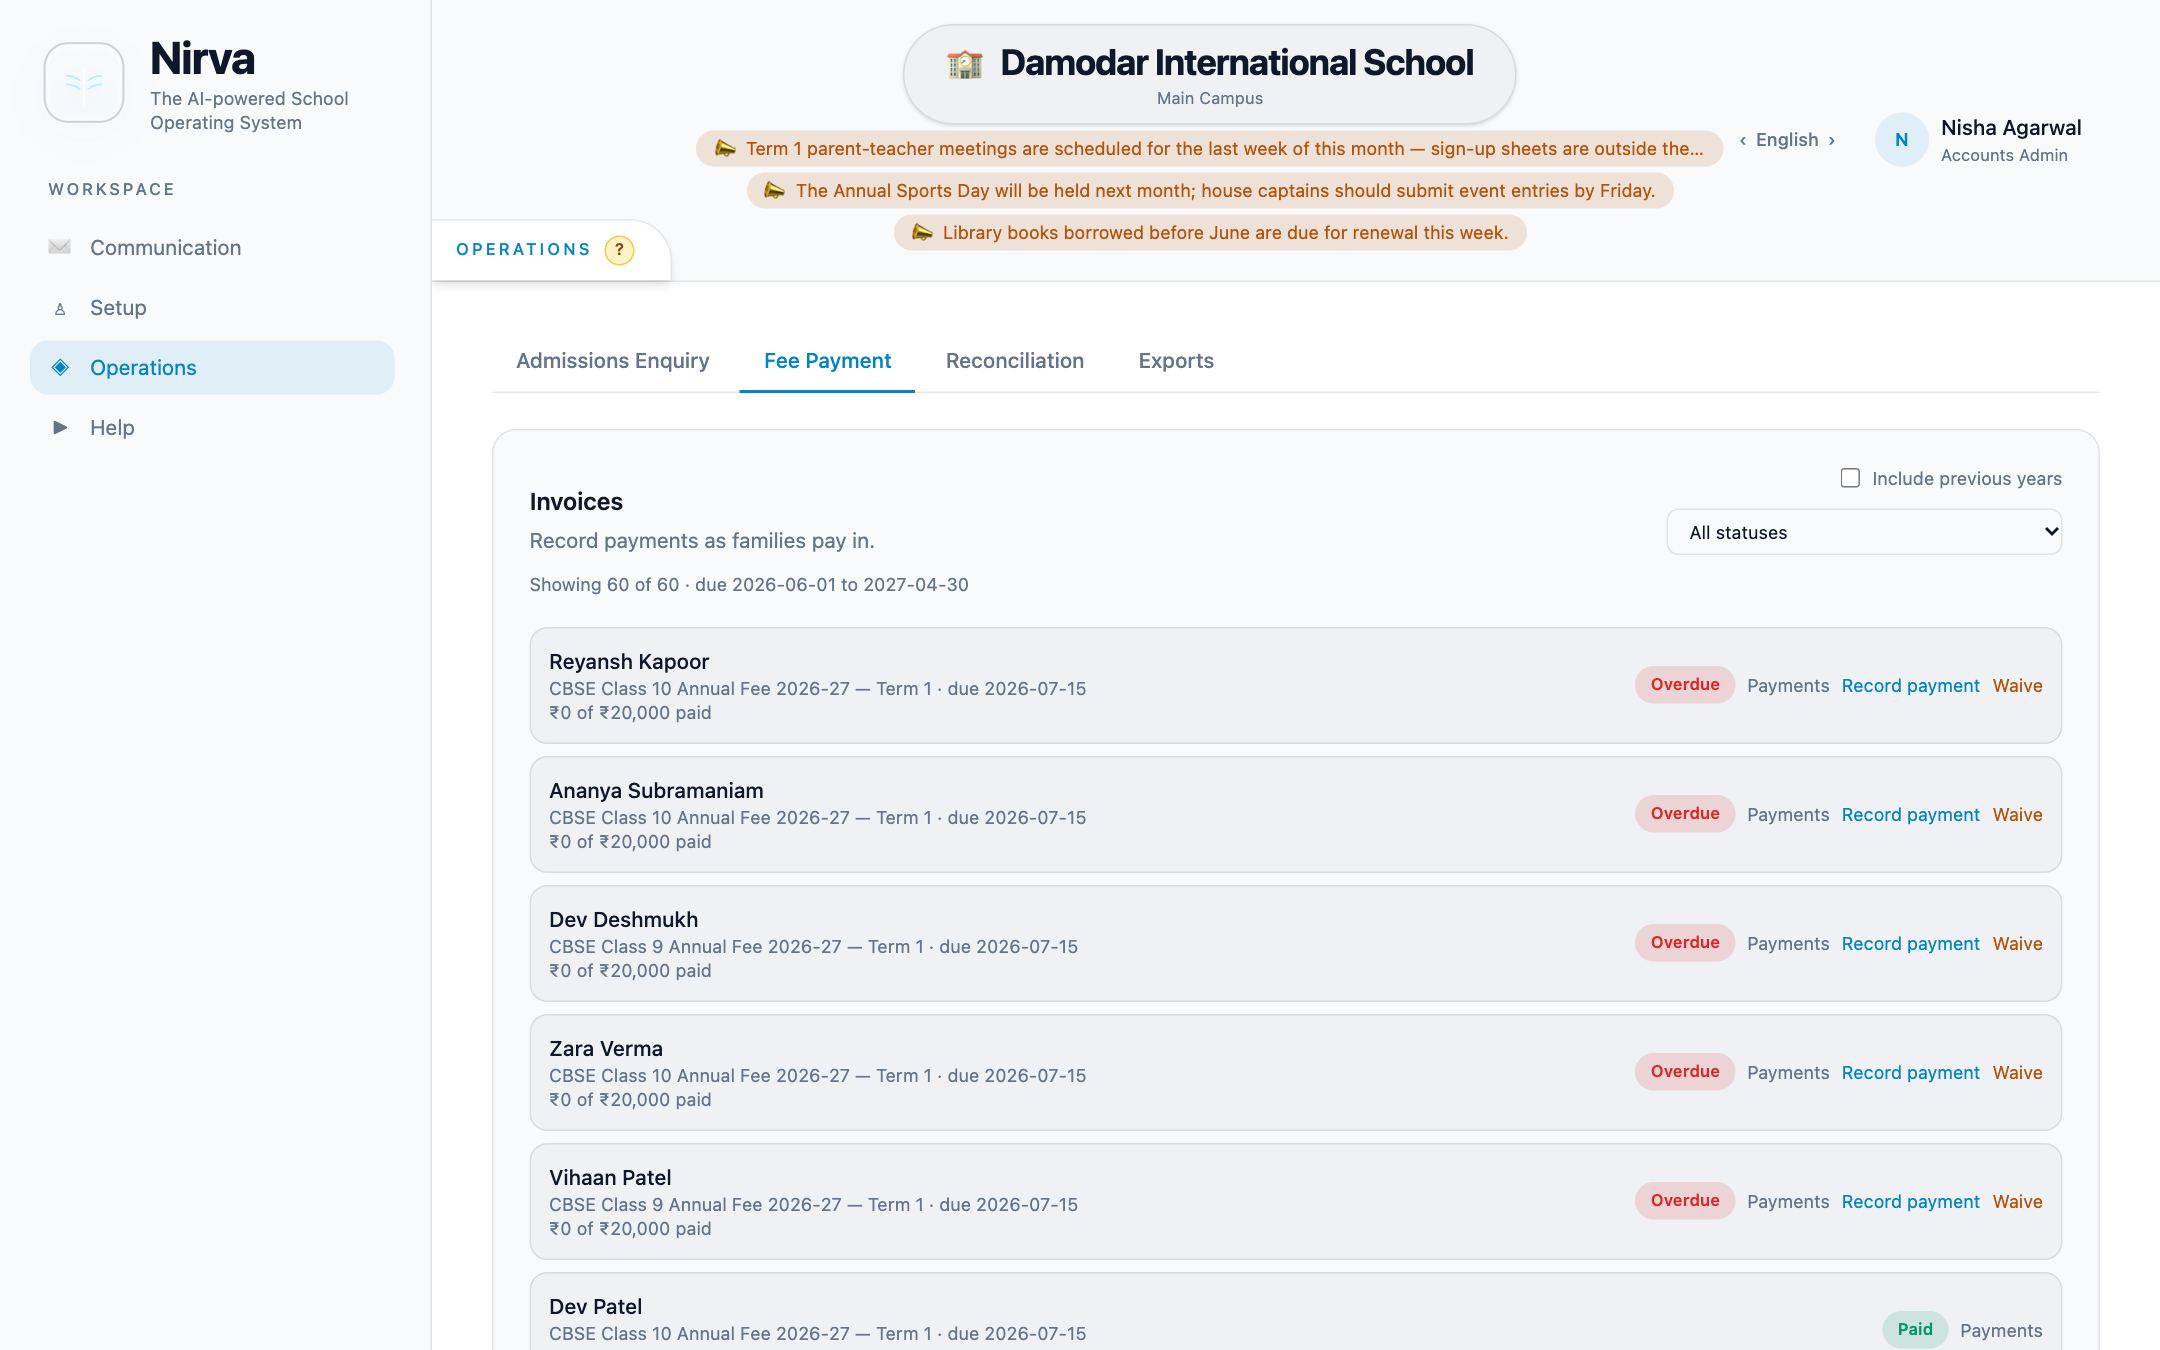This screenshot has height=1350, width=2160.
Task: Open Setup in the sidebar
Action: pos(212,307)
